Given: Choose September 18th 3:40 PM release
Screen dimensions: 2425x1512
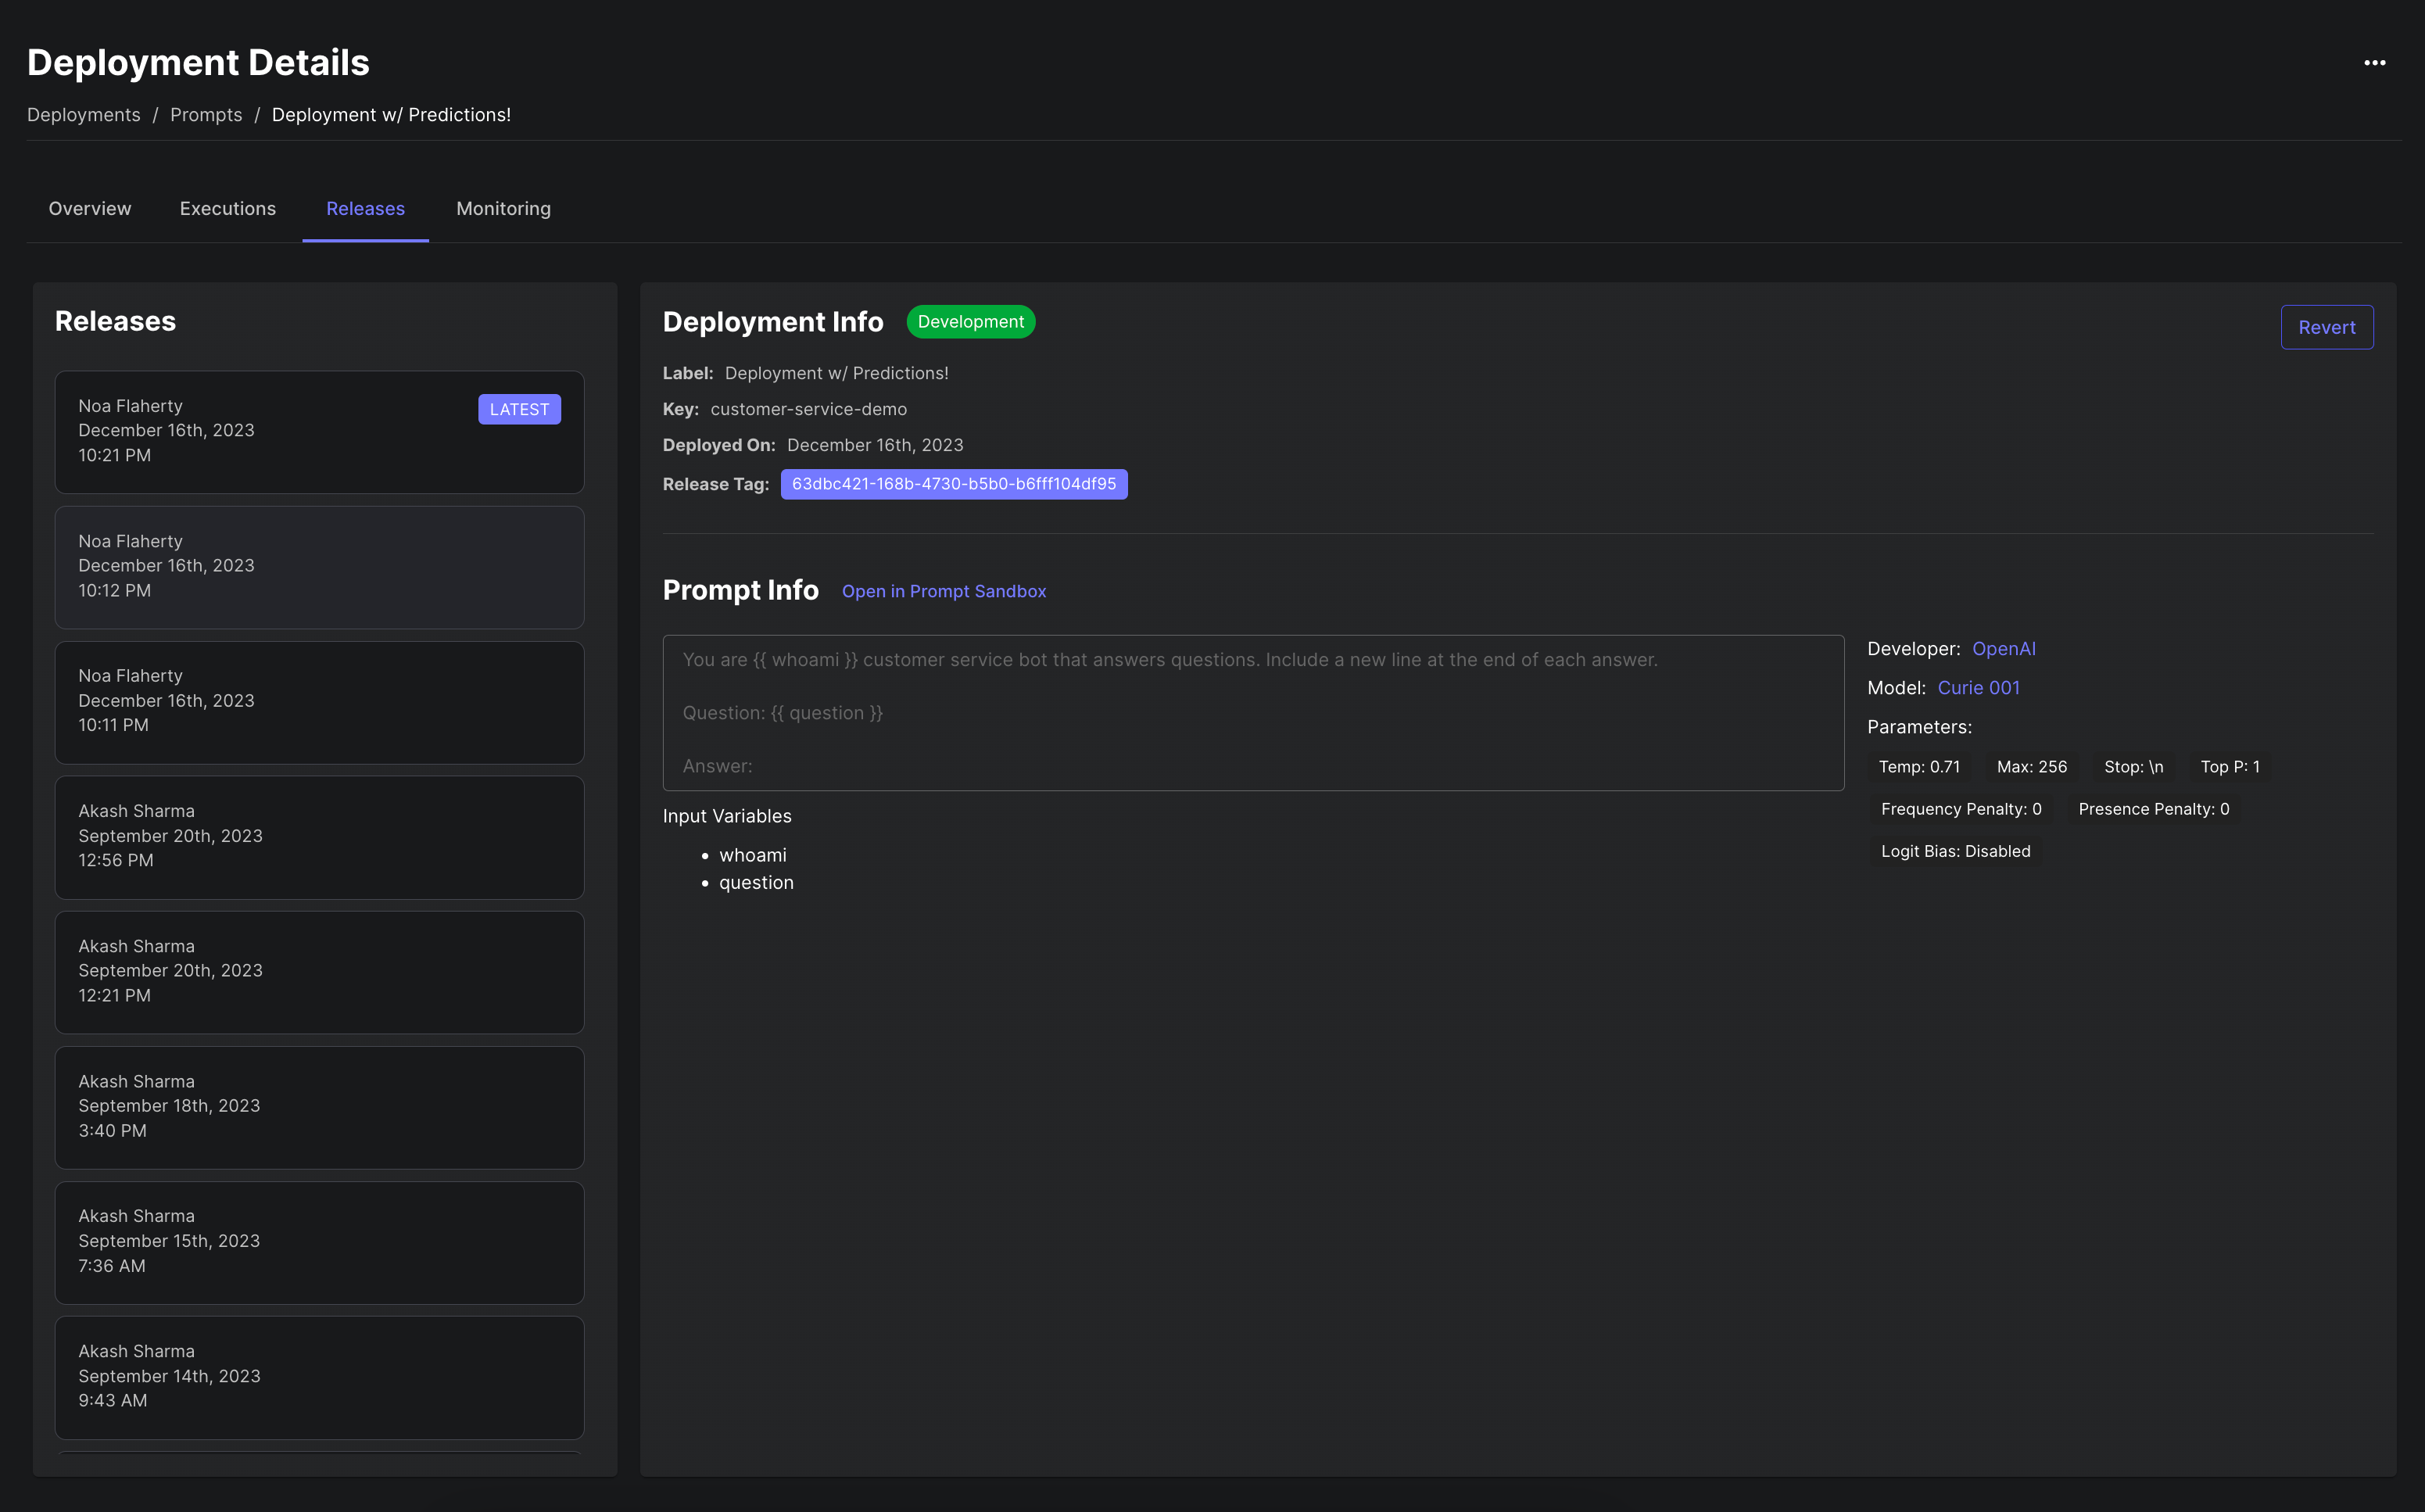Looking at the screenshot, I should [x=319, y=1107].
